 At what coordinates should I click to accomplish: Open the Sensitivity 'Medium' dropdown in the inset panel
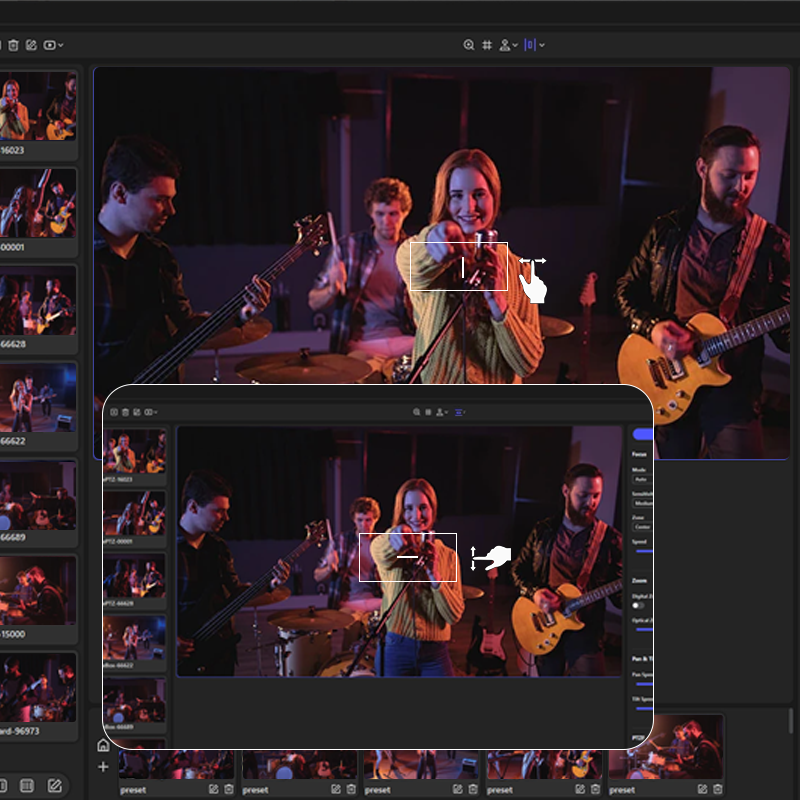tap(642, 503)
